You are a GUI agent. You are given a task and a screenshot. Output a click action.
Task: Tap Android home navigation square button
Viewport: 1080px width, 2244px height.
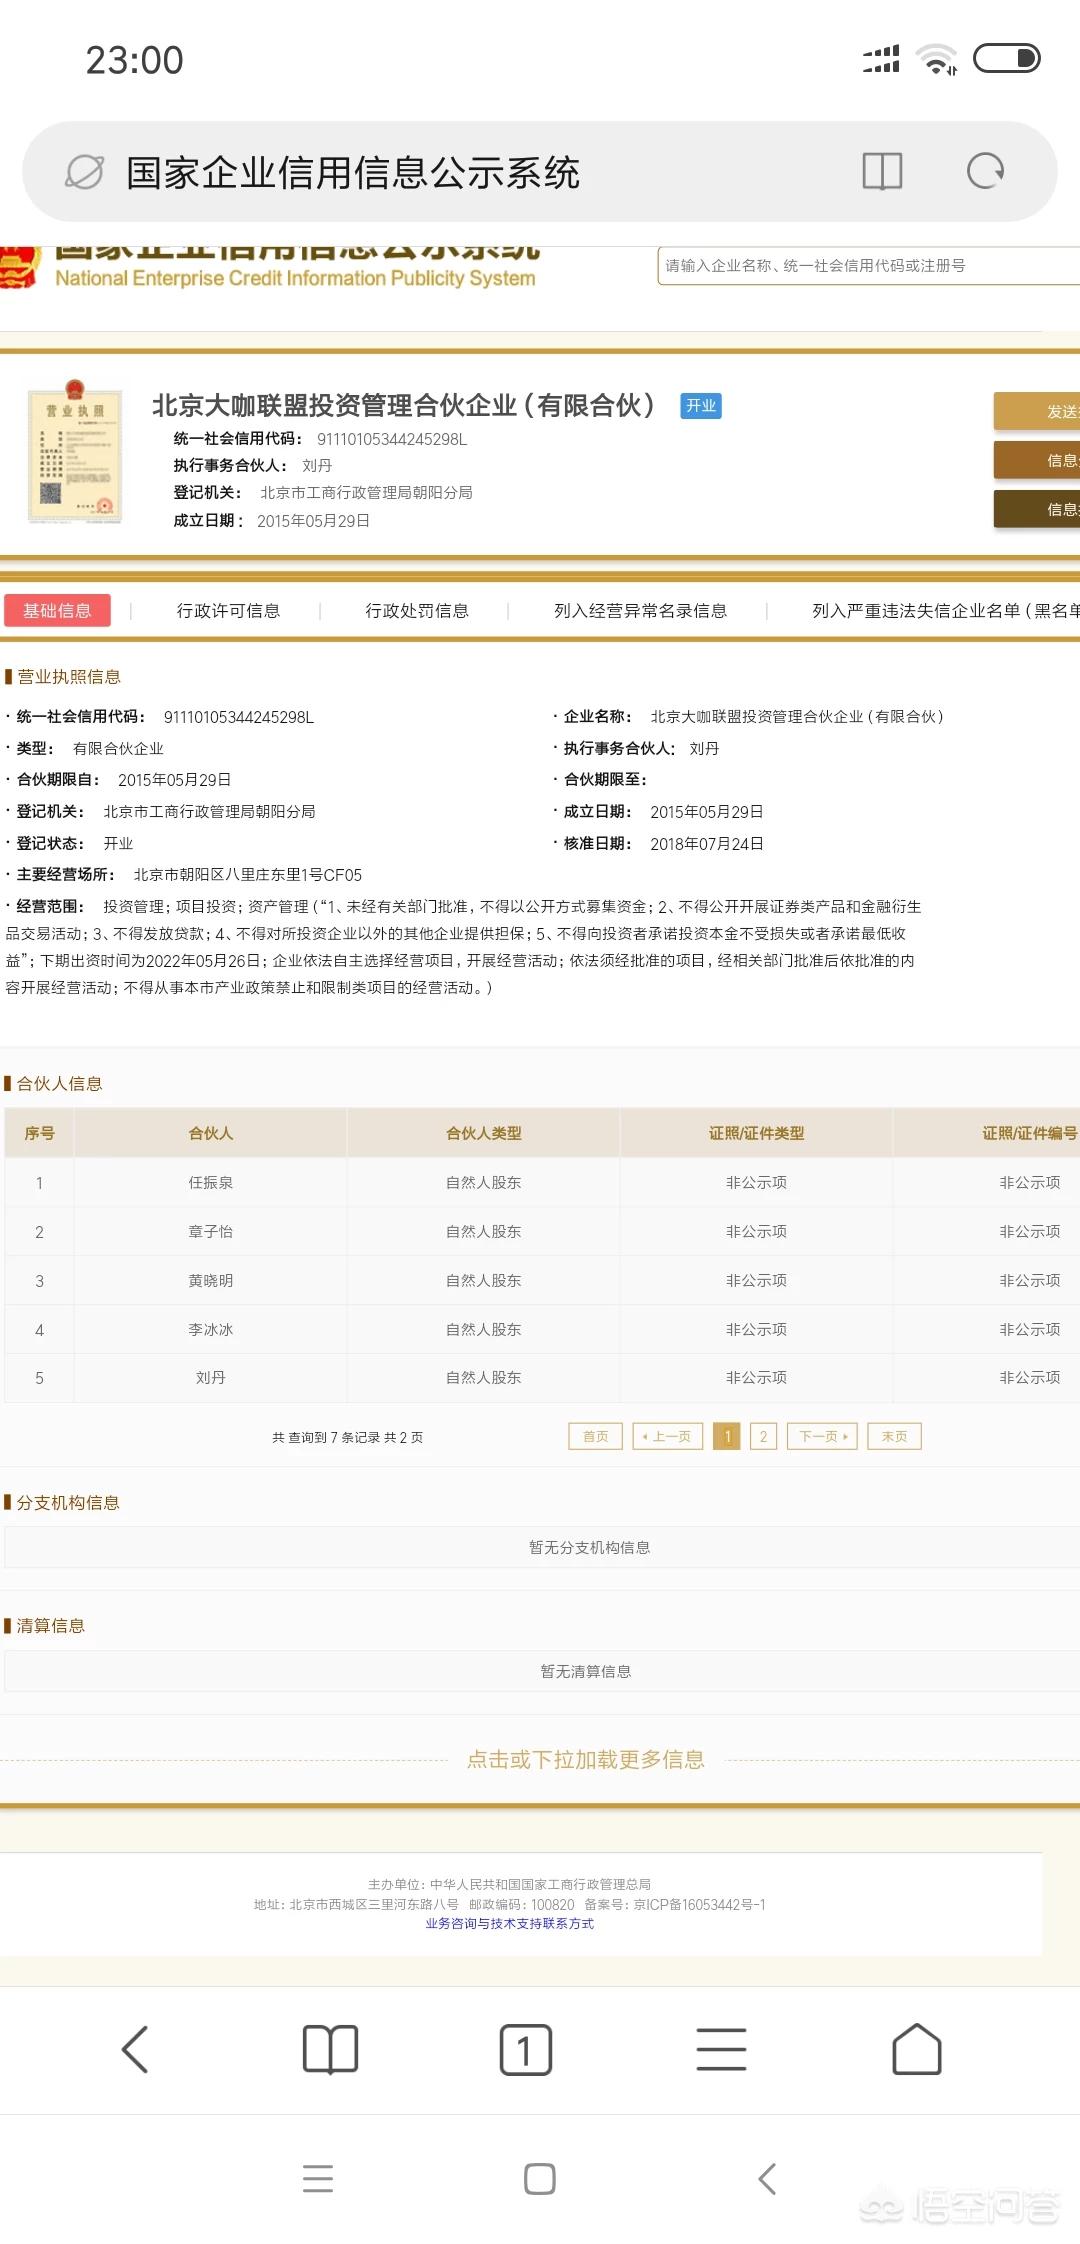point(540,2178)
